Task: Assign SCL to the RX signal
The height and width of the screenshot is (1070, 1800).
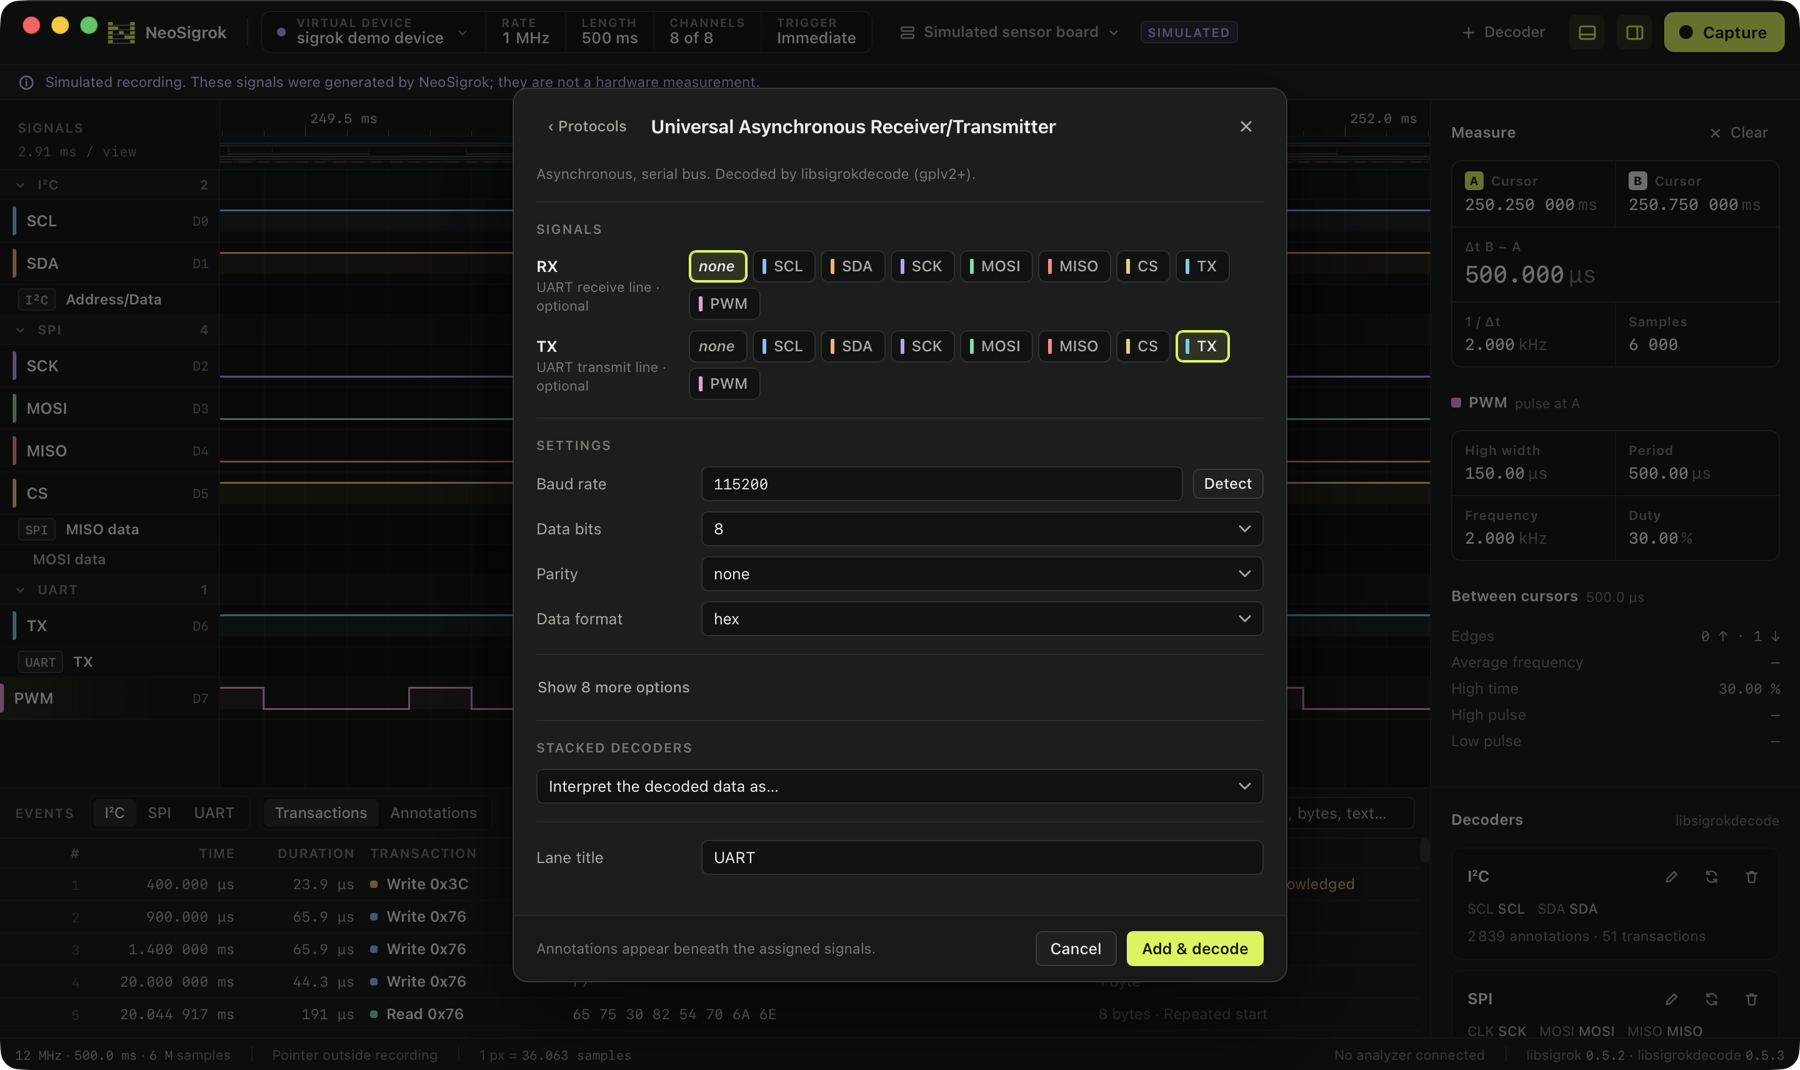Action: point(783,266)
